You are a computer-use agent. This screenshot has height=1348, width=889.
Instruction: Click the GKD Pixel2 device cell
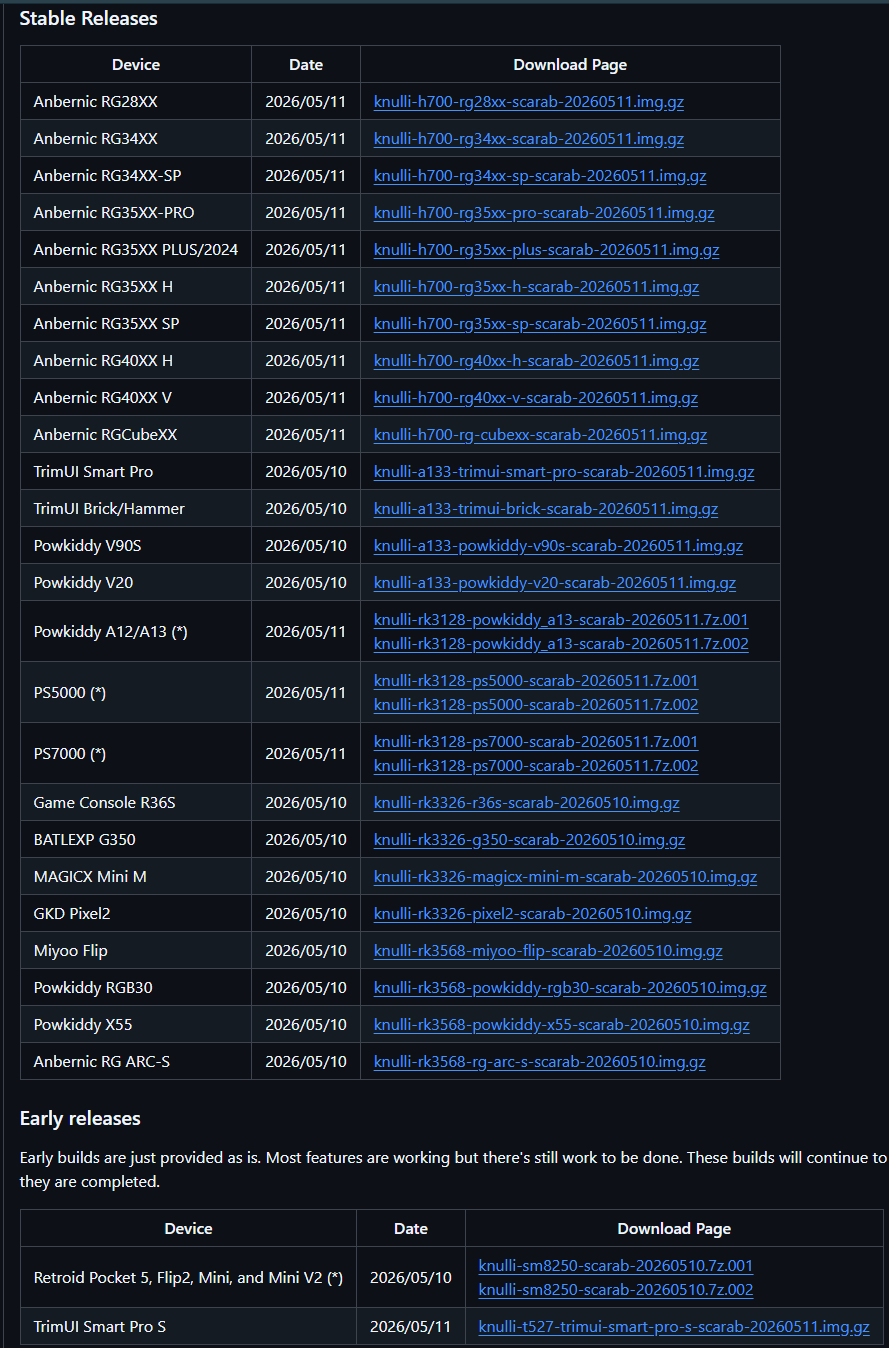click(x=136, y=913)
